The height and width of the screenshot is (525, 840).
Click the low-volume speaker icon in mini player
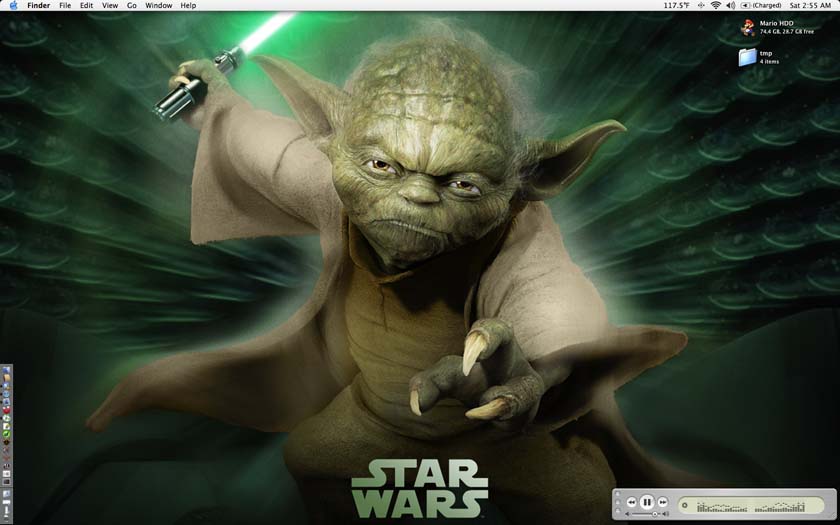(627, 514)
